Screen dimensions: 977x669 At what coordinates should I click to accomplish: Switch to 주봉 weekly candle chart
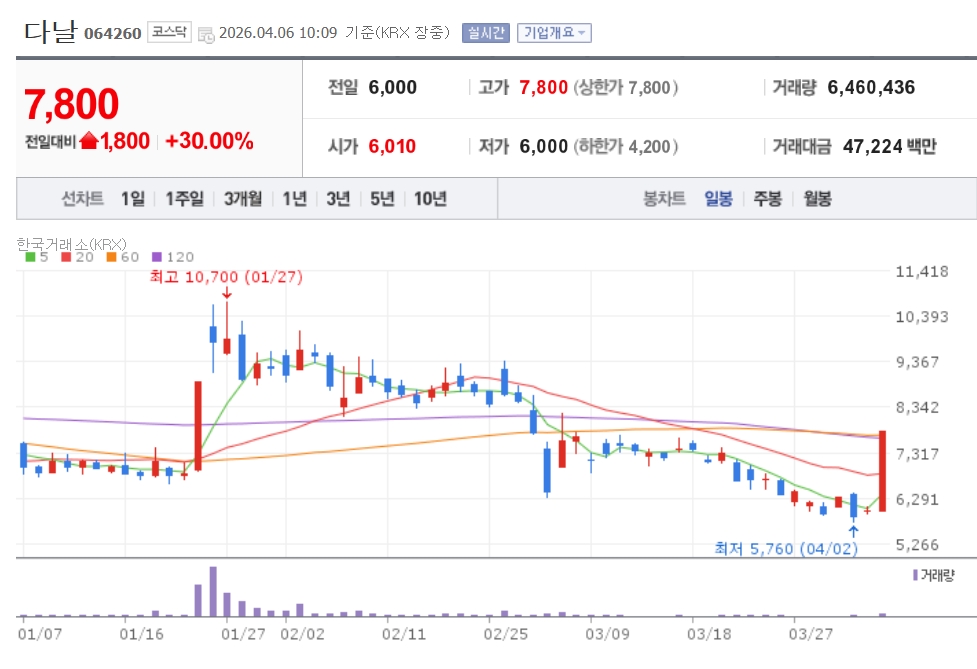(768, 199)
